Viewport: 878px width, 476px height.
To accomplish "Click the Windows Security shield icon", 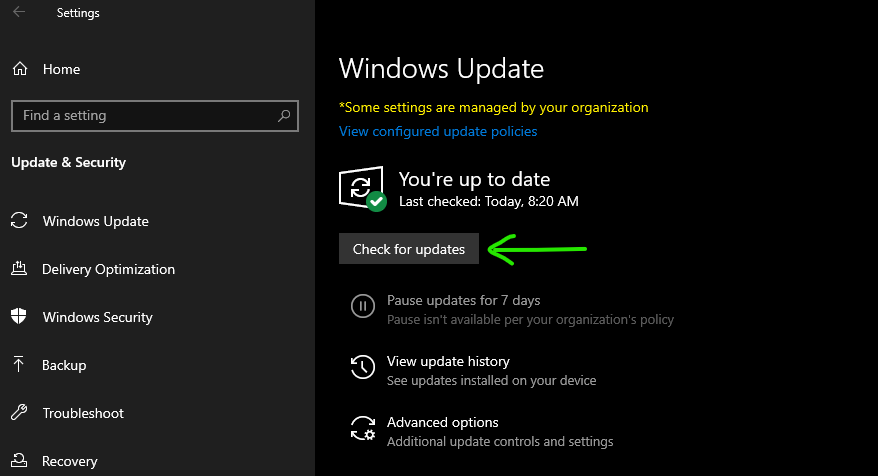I will click(19, 316).
